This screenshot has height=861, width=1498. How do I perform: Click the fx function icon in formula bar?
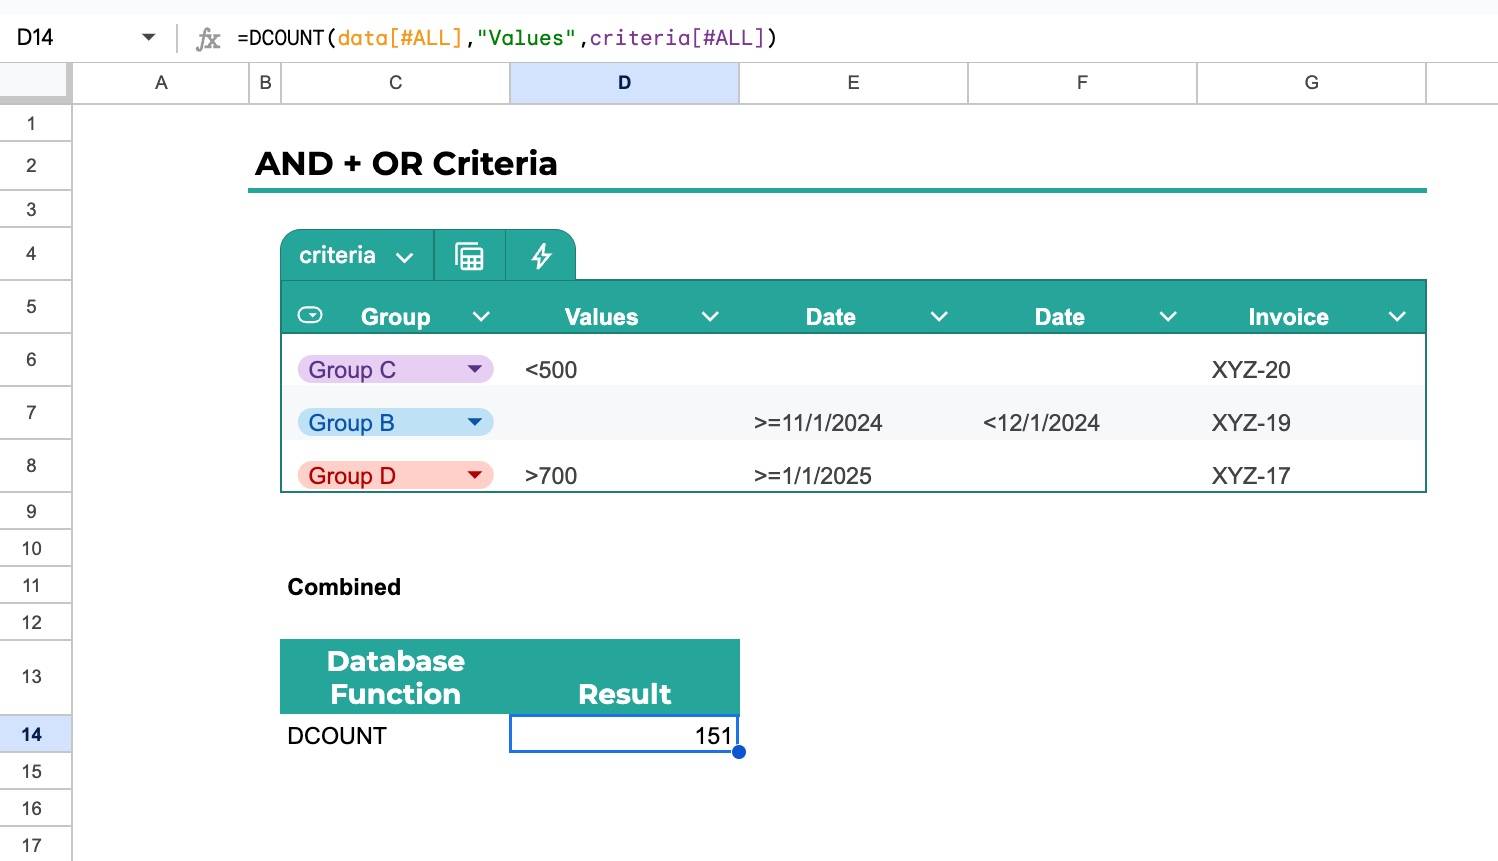(x=208, y=38)
